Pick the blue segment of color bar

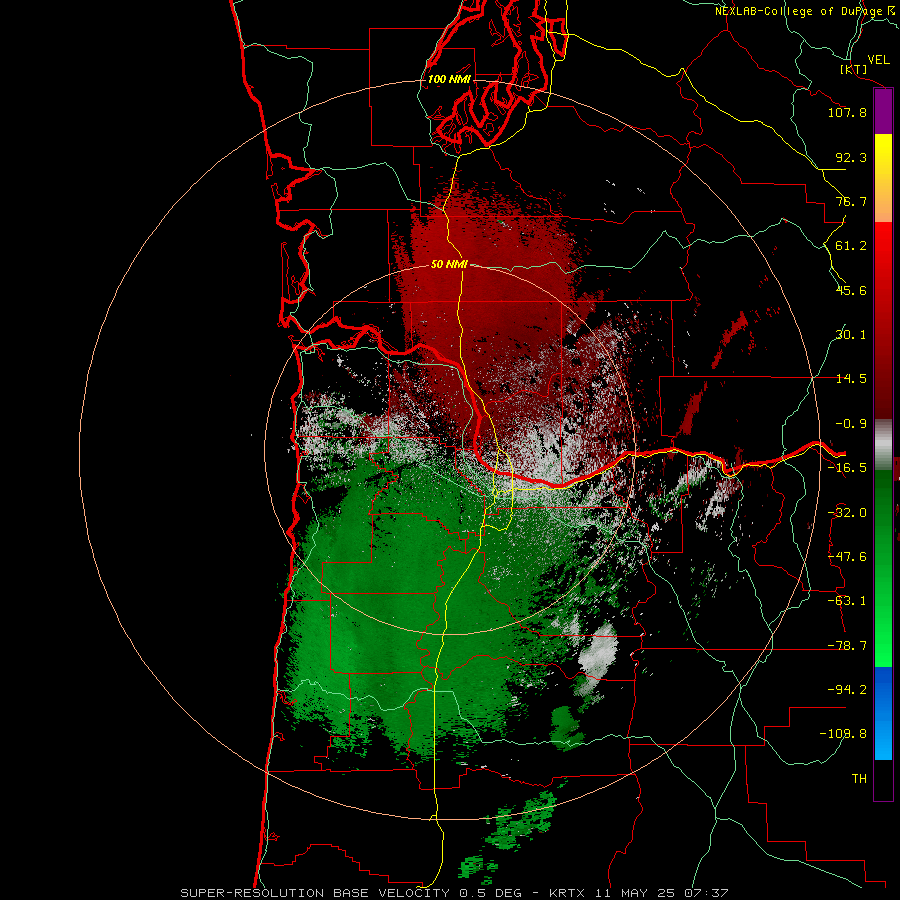[x=883, y=713]
